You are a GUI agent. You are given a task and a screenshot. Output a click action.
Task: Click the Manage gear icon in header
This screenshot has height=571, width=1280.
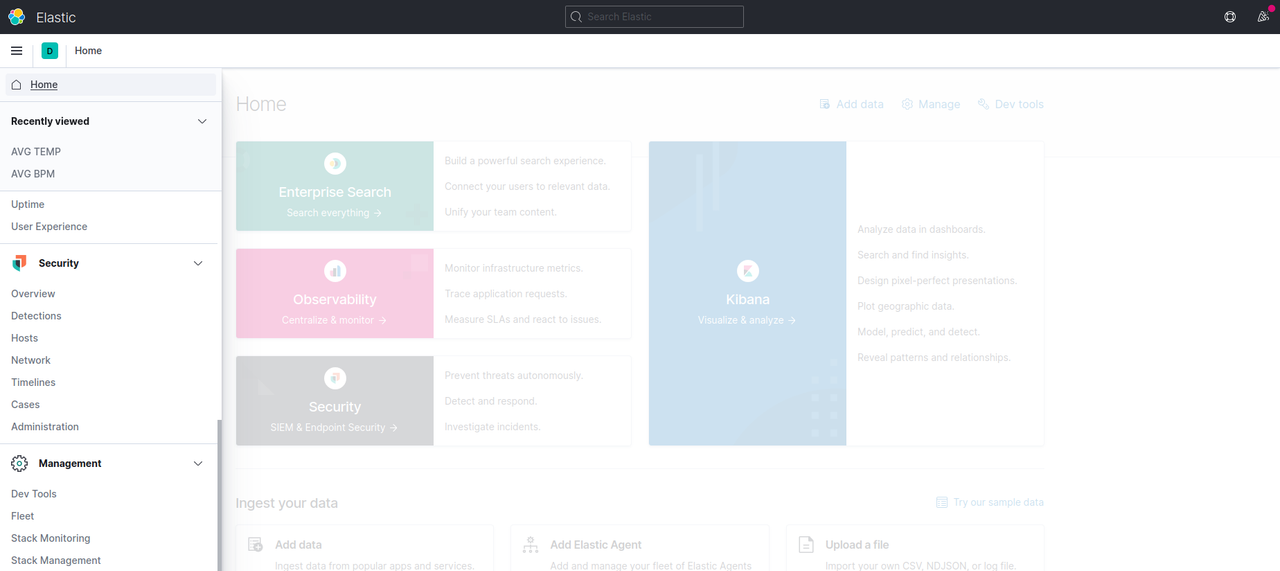pyautogui.click(x=907, y=104)
